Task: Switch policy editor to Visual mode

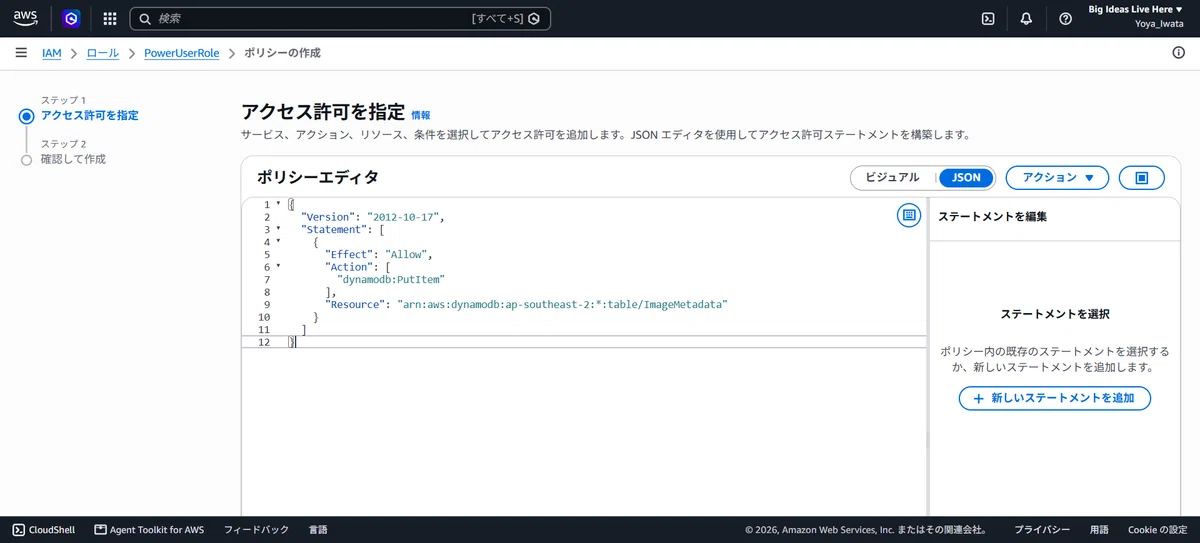Action: click(x=892, y=177)
